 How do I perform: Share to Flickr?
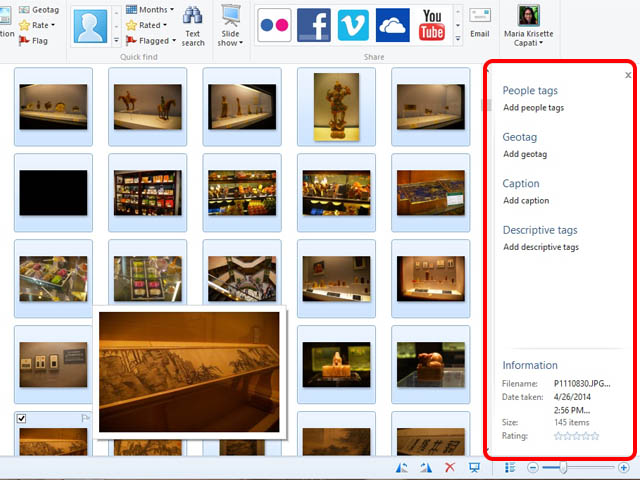coord(274,25)
